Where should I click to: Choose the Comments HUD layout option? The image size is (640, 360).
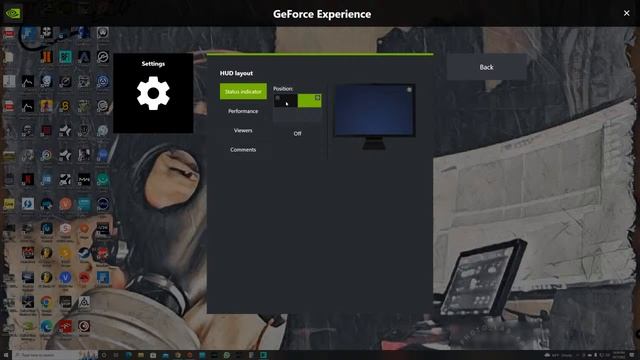[243, 149]
